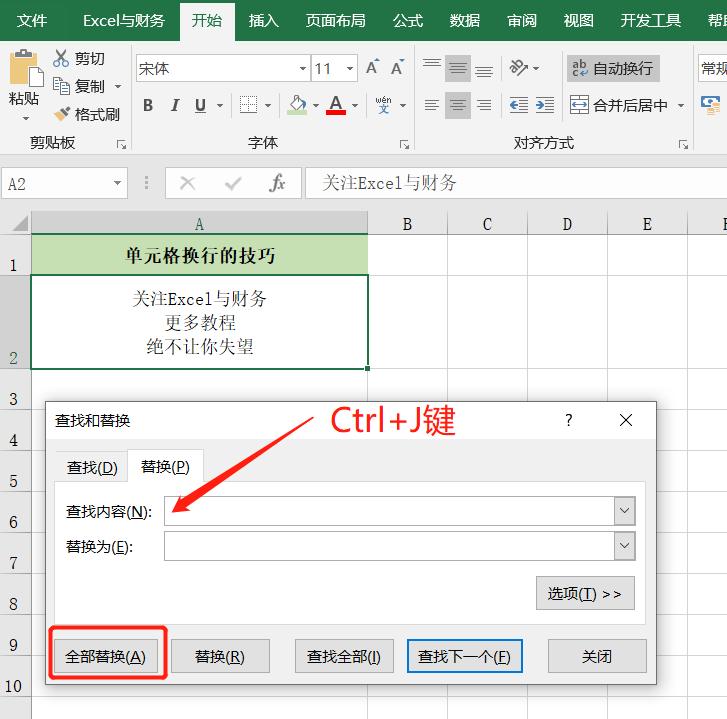This screenshot has width=727, height=719.
Task: Click Merge and Center (合并后居中)
Action: 620,105
